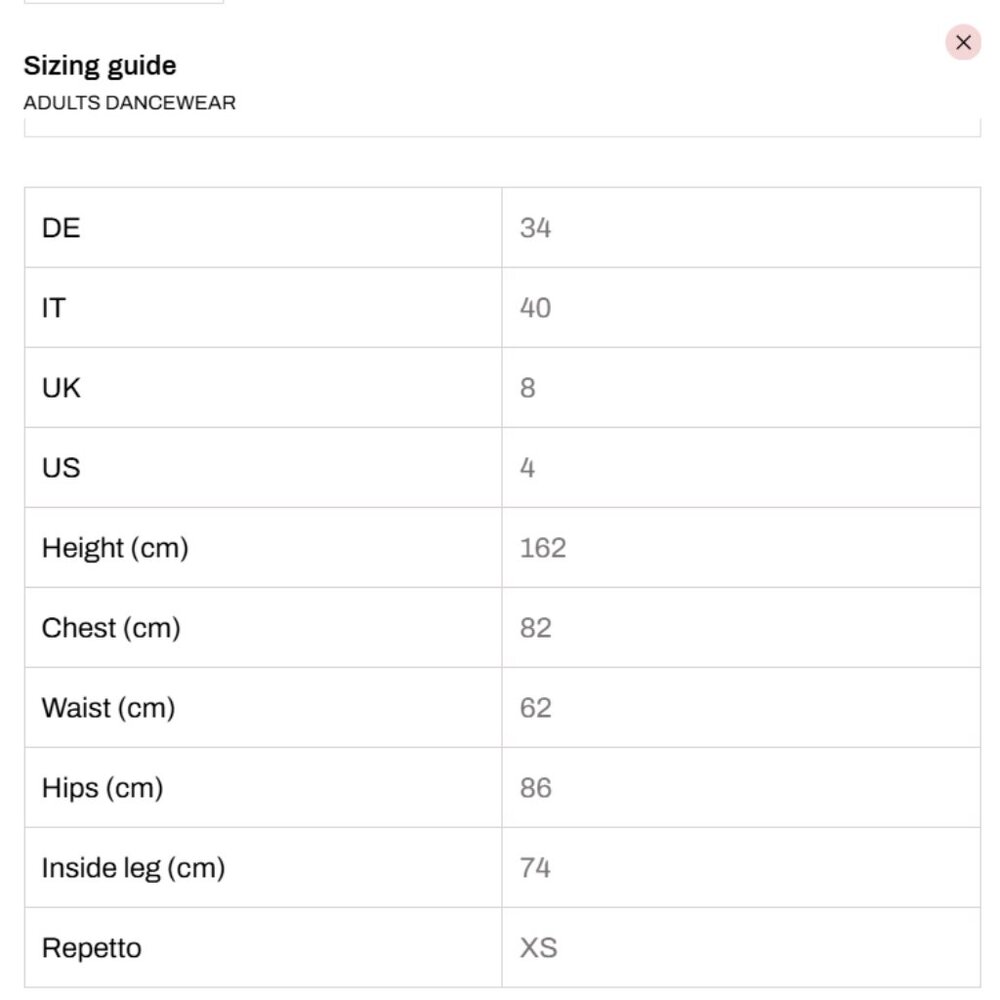This screenshot has height=1000, width=1000.
Task: Click the ADULTS DANCEWEAR subtitle
Action: coord(129,103)
